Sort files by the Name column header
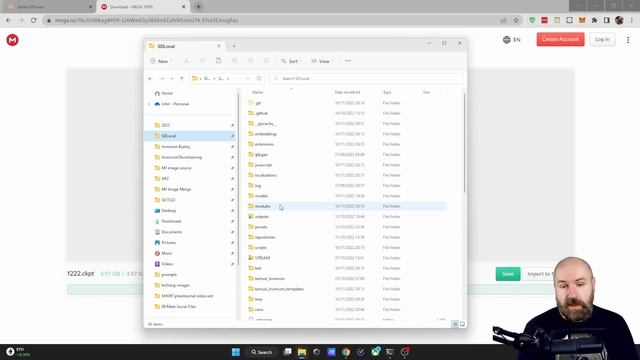 tap(258, 93)
